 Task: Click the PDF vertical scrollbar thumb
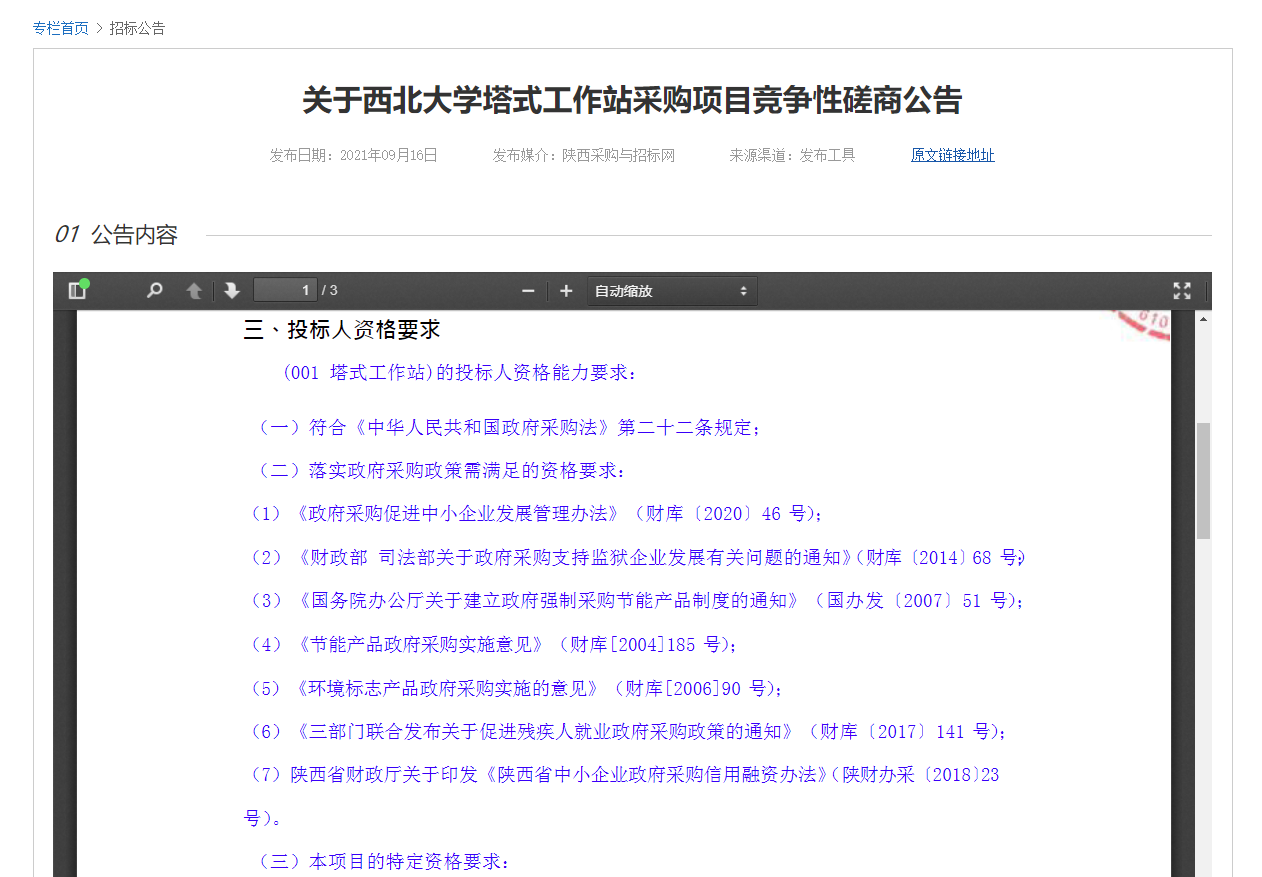(1203, 480)
